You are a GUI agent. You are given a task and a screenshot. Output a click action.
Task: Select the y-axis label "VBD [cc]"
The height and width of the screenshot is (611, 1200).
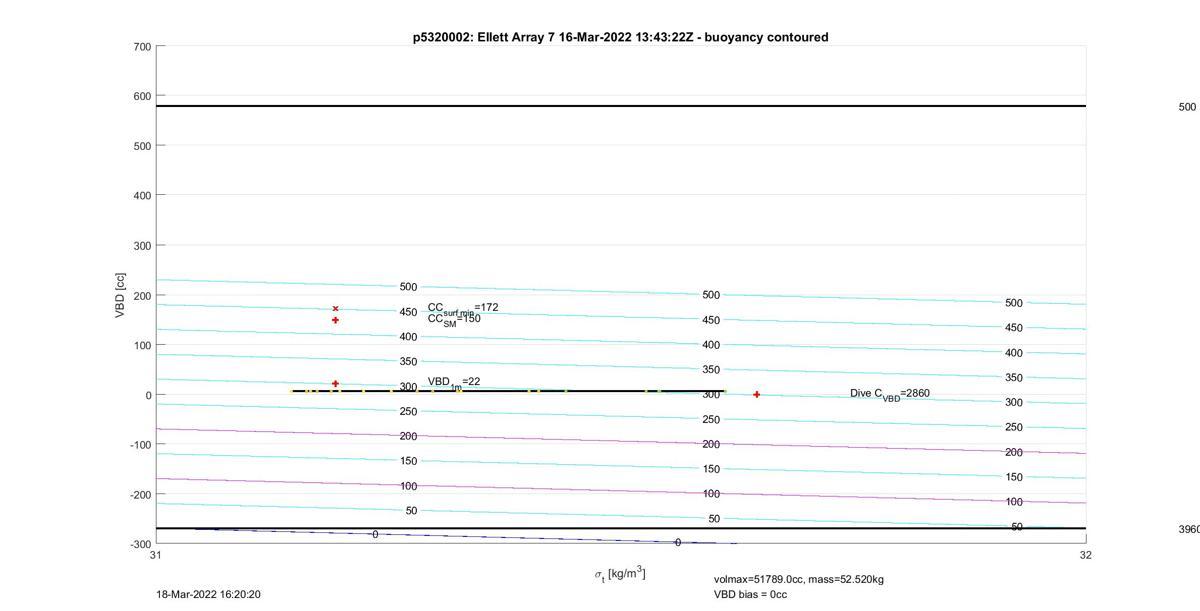pos(121,295)
